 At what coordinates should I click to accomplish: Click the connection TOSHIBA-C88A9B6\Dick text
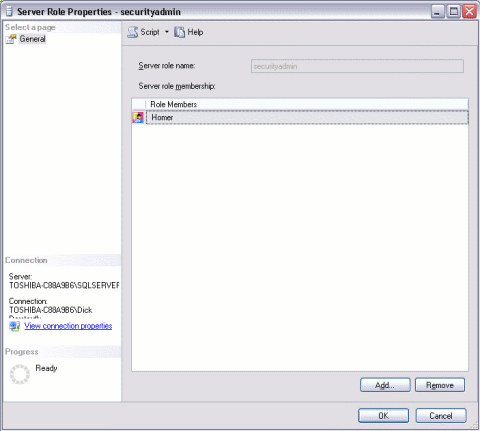(50, 310)
